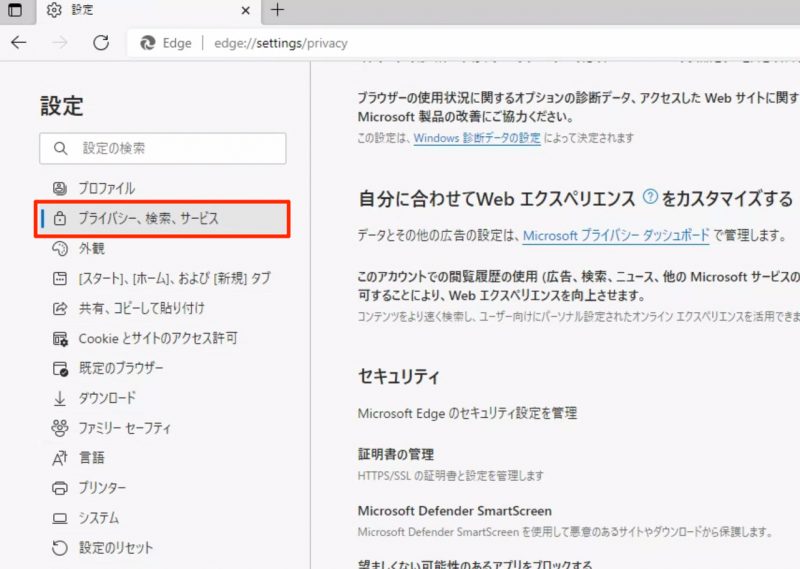
Task: Click the edge://settings/privacy address field
Action: (281, 43)
